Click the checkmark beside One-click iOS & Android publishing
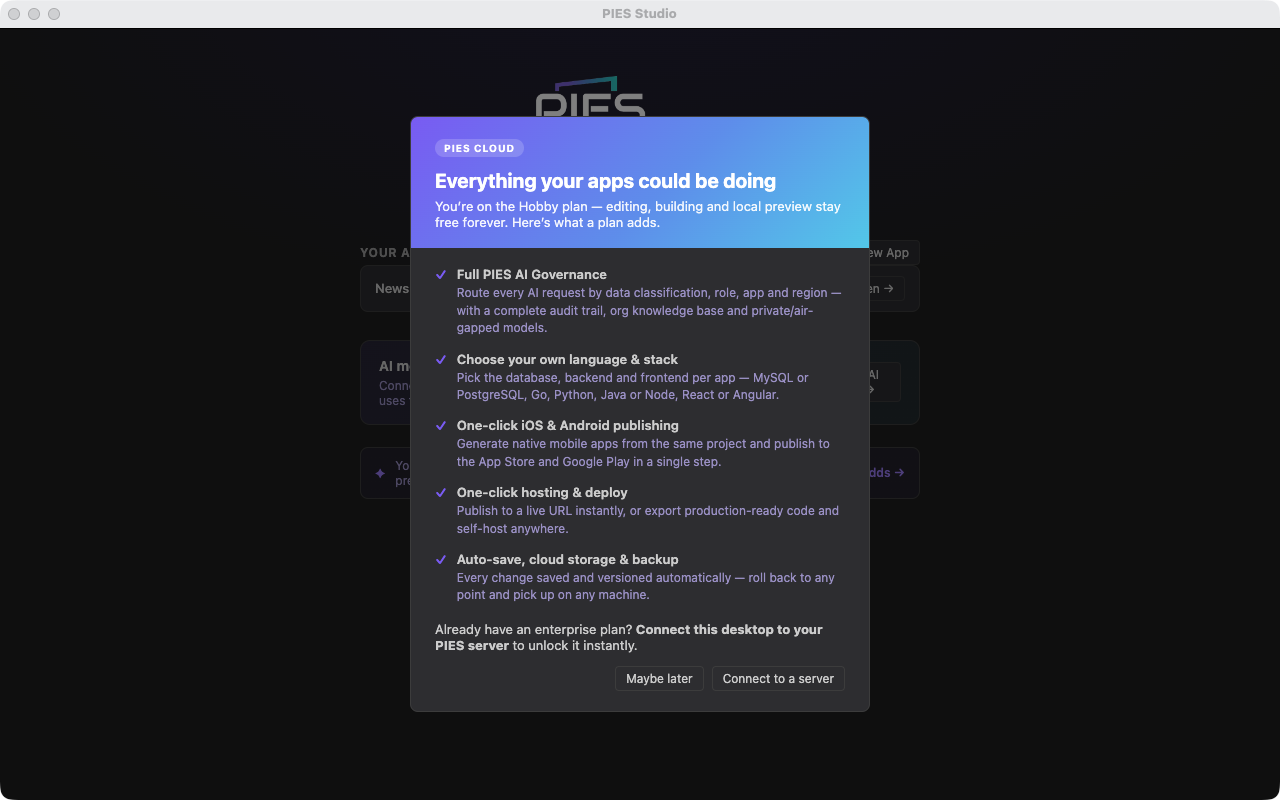The height and width of the screenshot is (800, 1280). click(441, 425)
